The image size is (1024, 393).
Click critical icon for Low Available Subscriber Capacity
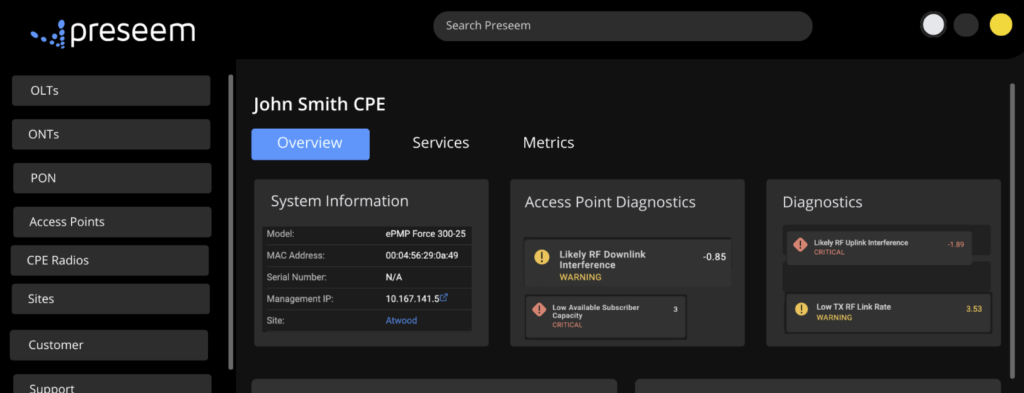pyautogui.click(x=539, y=309)
